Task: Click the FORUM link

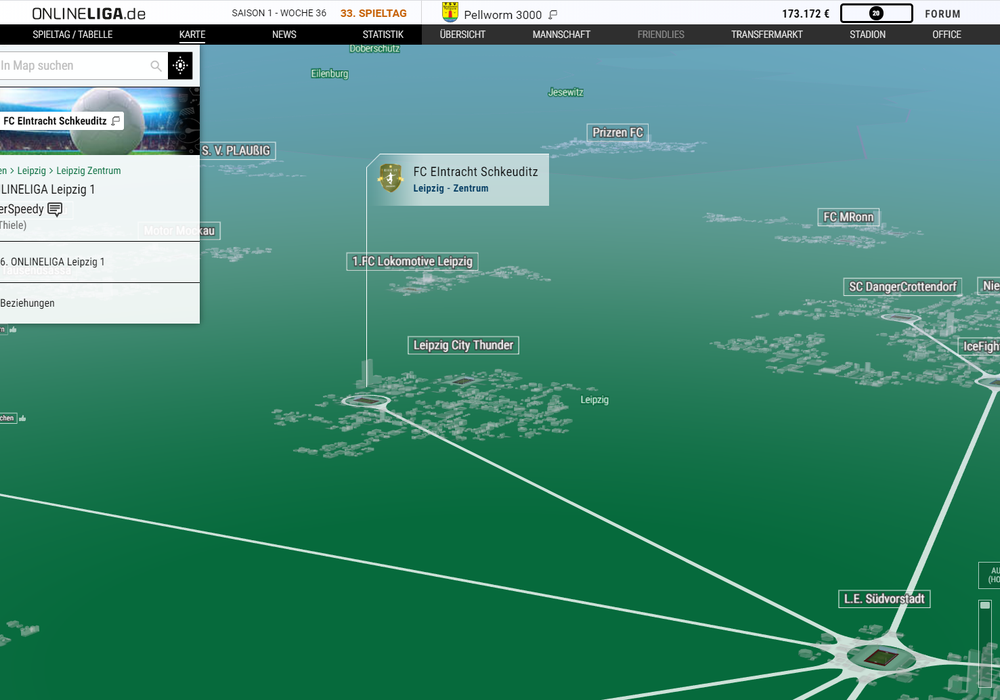Action: coord(943,13)
